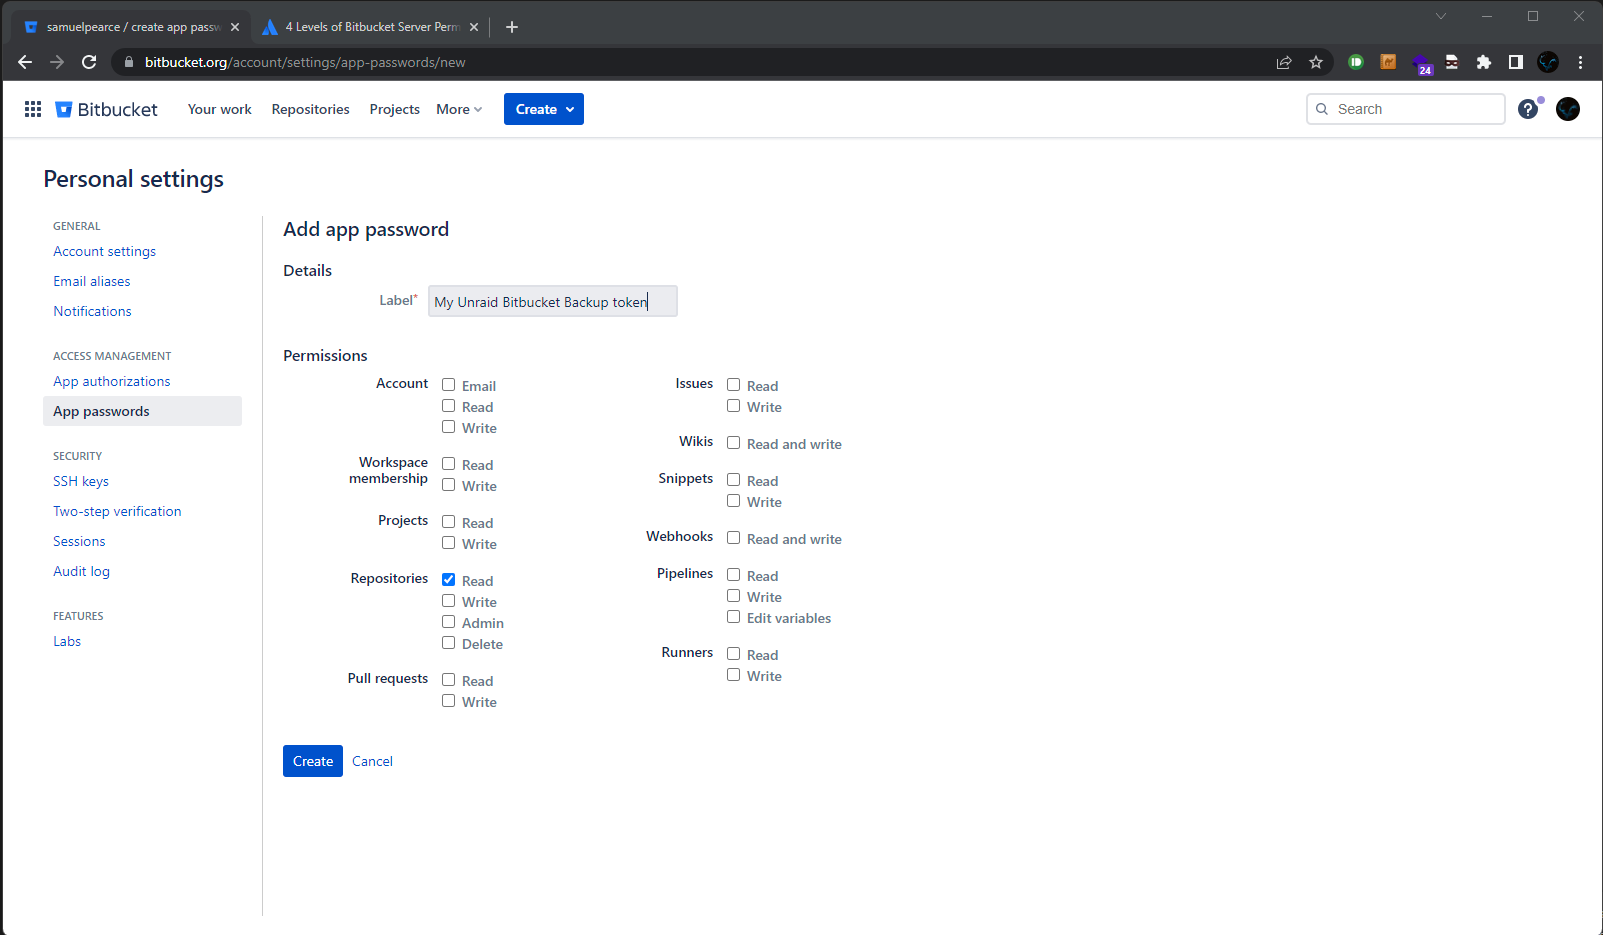Click the Create app password button
This screenshot has width=1603, height=935.
point(313,761)
